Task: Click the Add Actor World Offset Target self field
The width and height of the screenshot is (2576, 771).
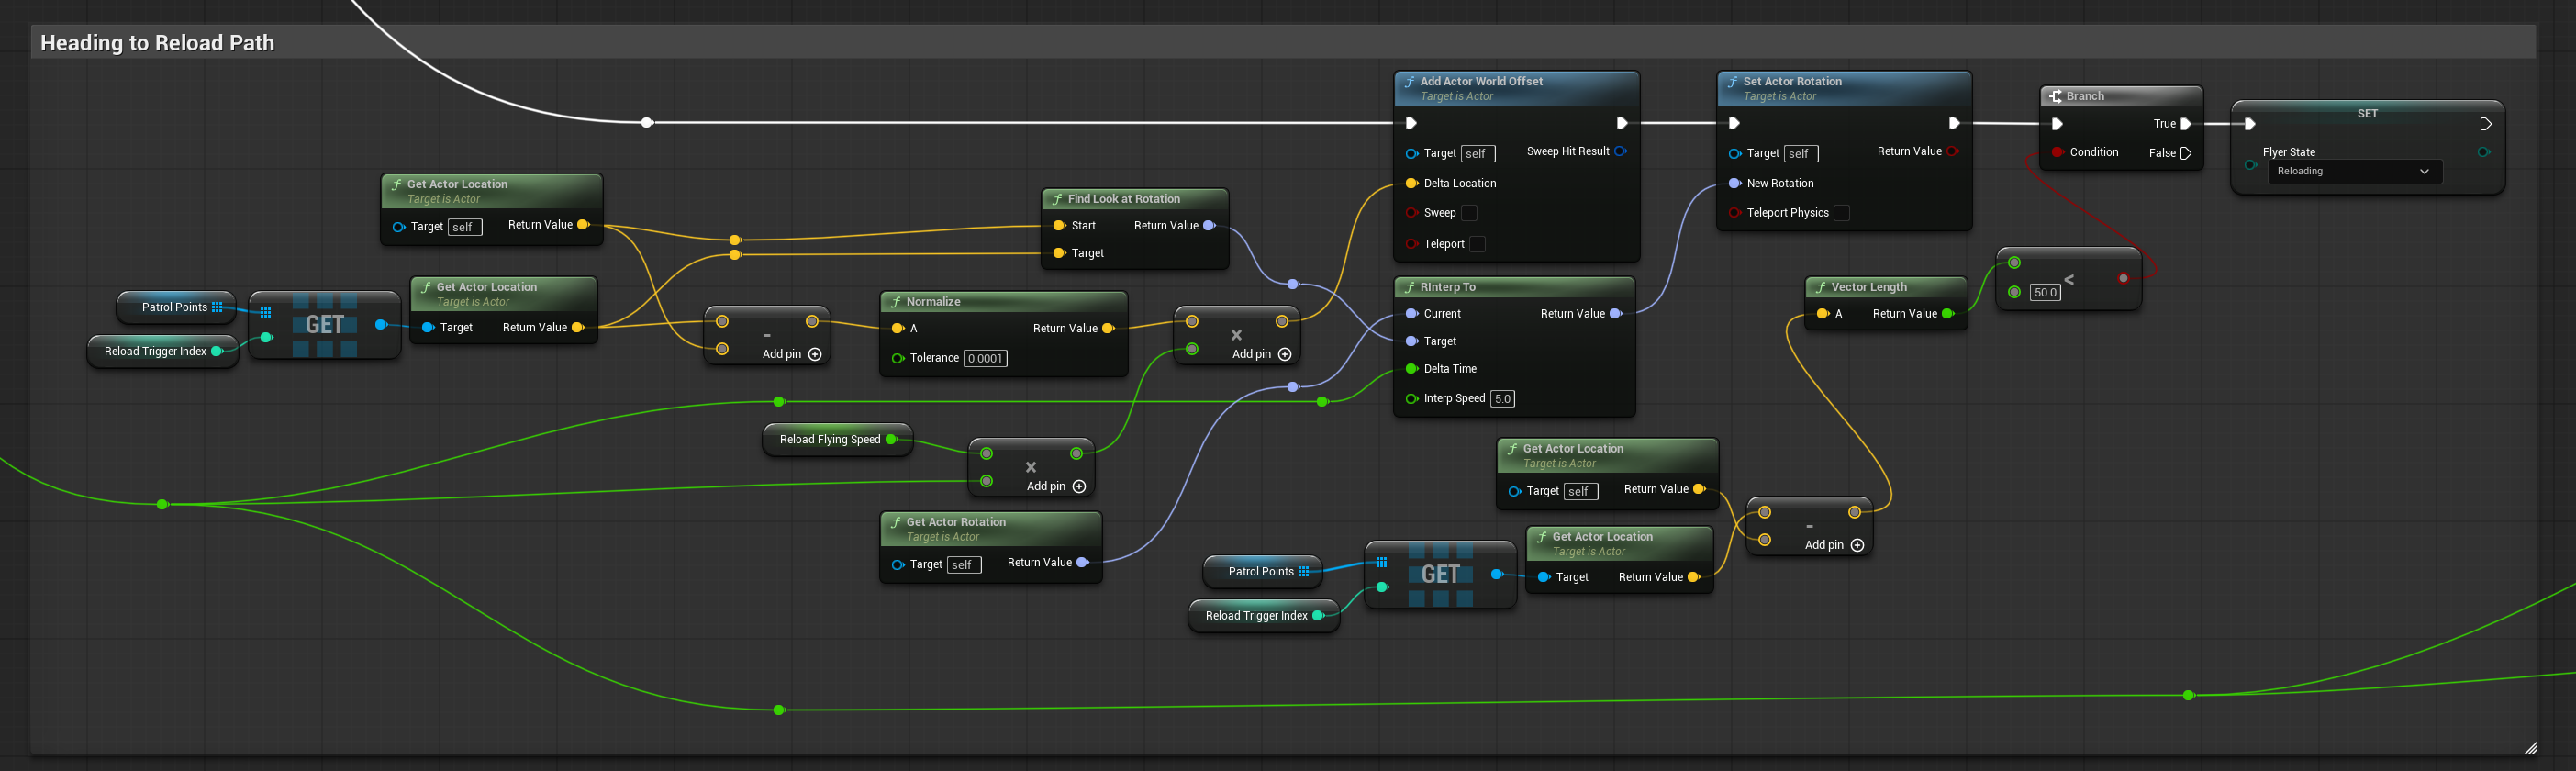Action: 1477,154
